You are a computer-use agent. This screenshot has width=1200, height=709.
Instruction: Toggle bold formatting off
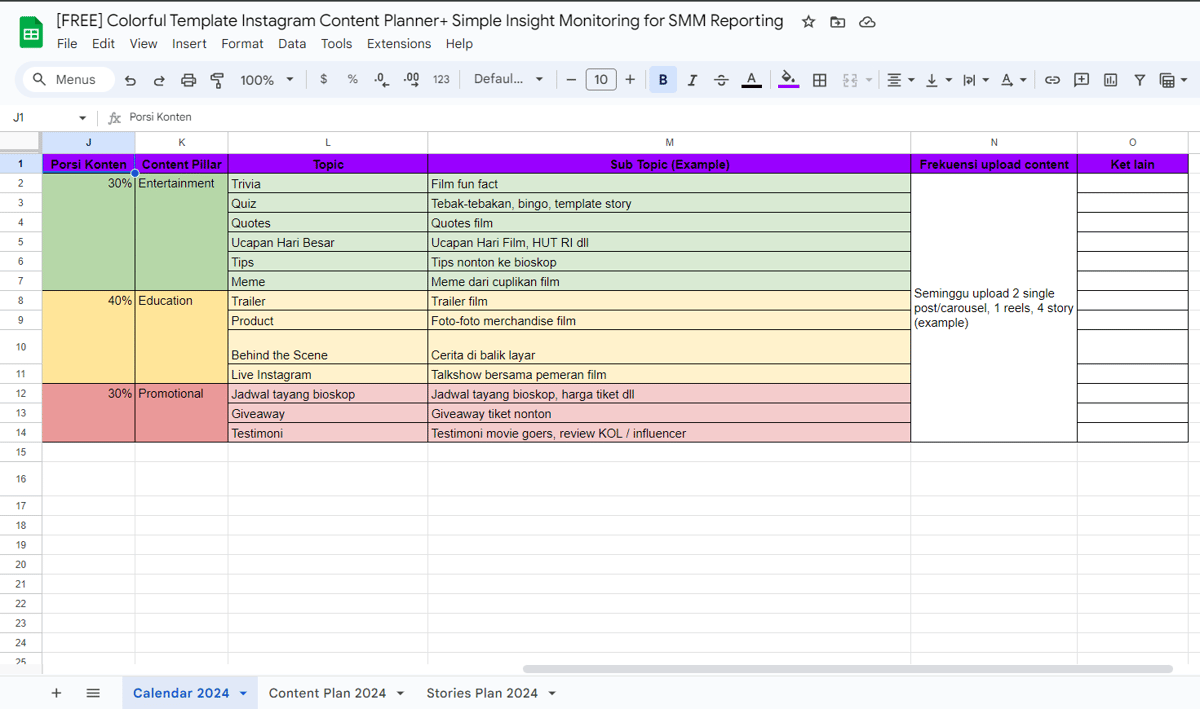tap(663, 79)
